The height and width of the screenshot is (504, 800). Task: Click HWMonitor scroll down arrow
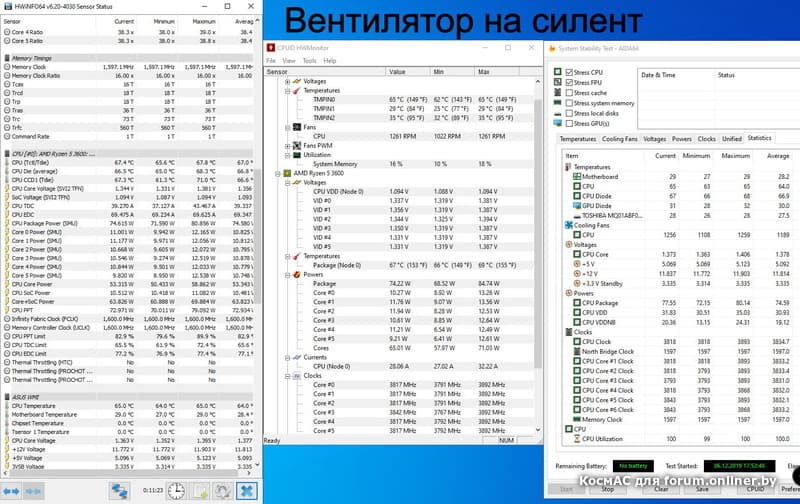pyautogui.click(x=538, y=430)
